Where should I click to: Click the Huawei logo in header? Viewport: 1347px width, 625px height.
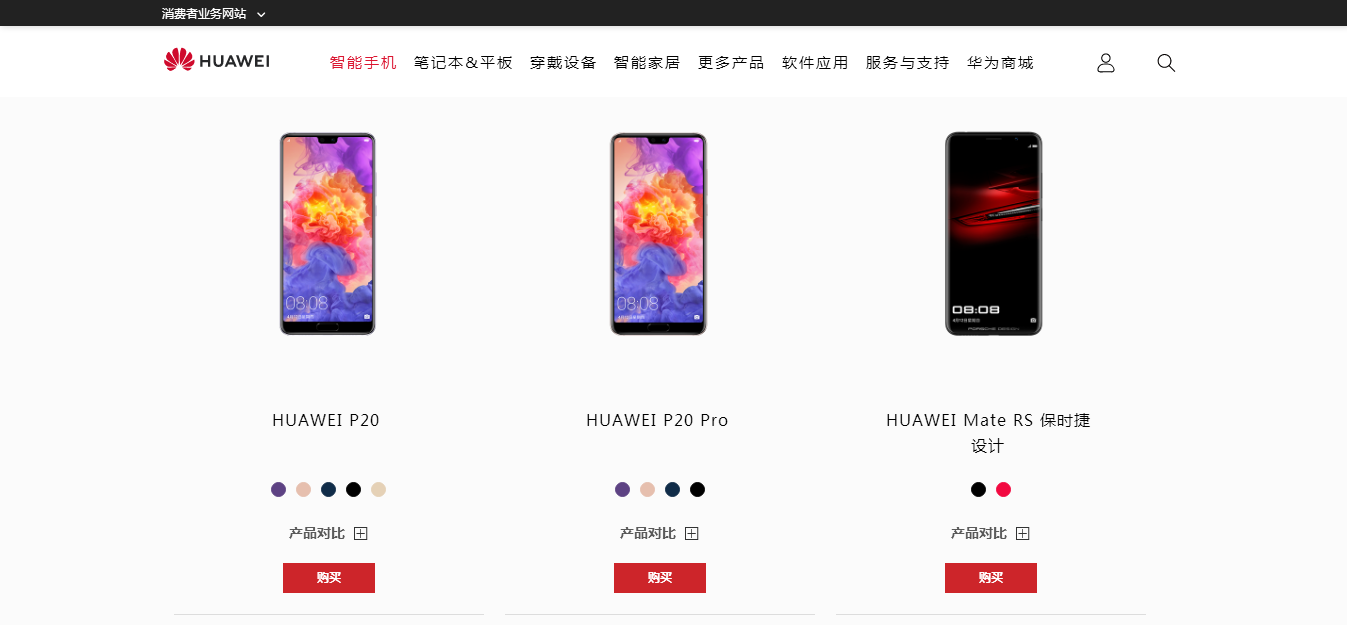coord(217,61)
